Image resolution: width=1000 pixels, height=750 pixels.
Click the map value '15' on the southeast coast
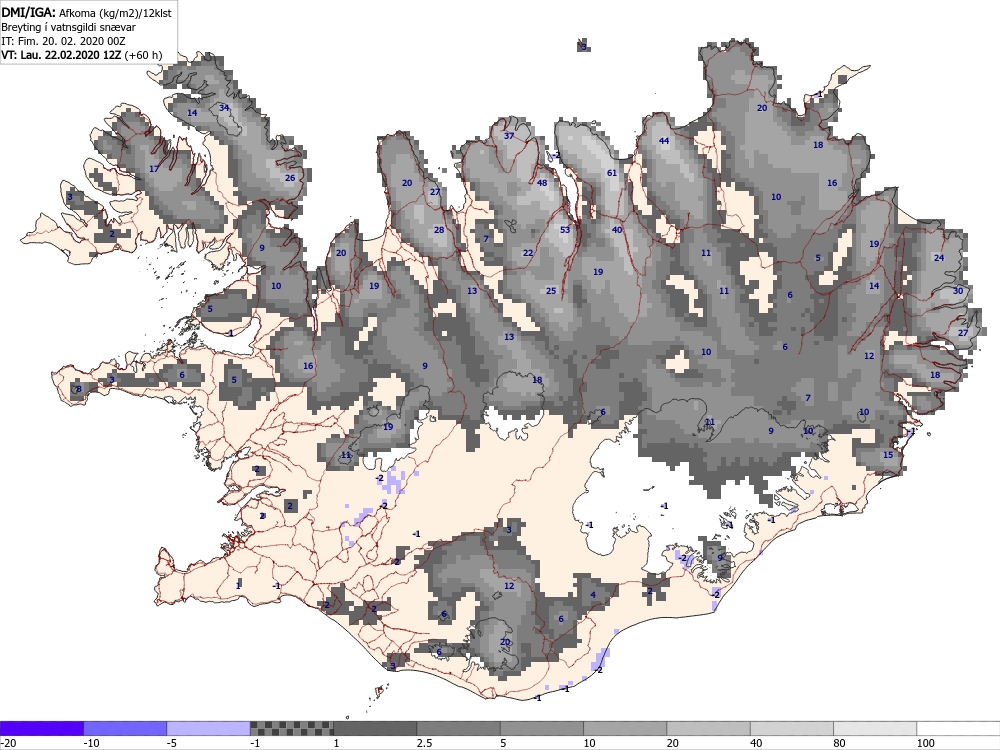(888, 455)
